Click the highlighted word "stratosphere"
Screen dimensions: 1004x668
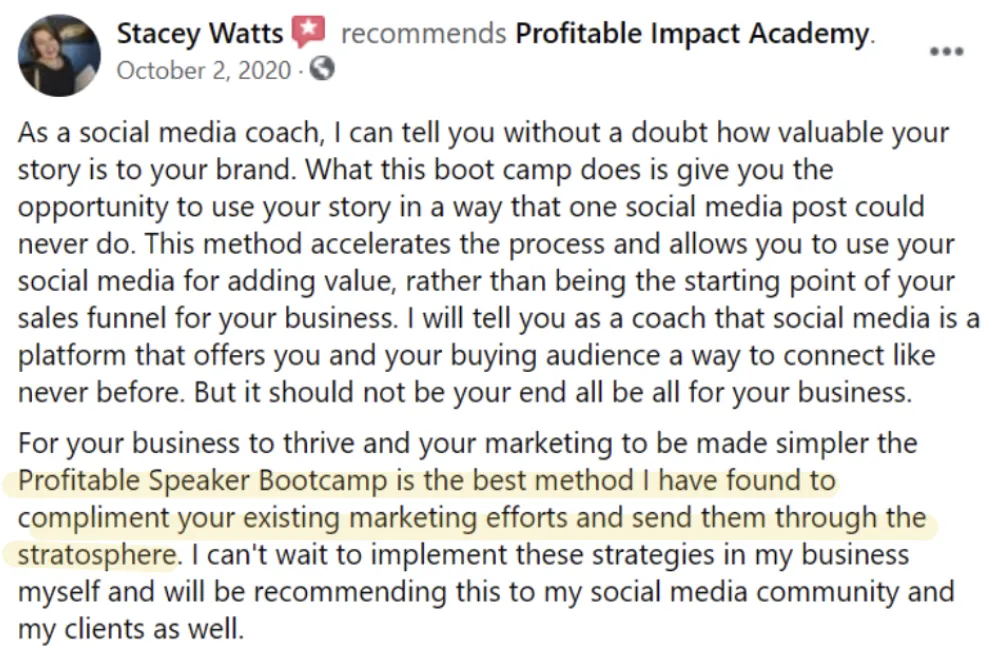coord(97,555)
